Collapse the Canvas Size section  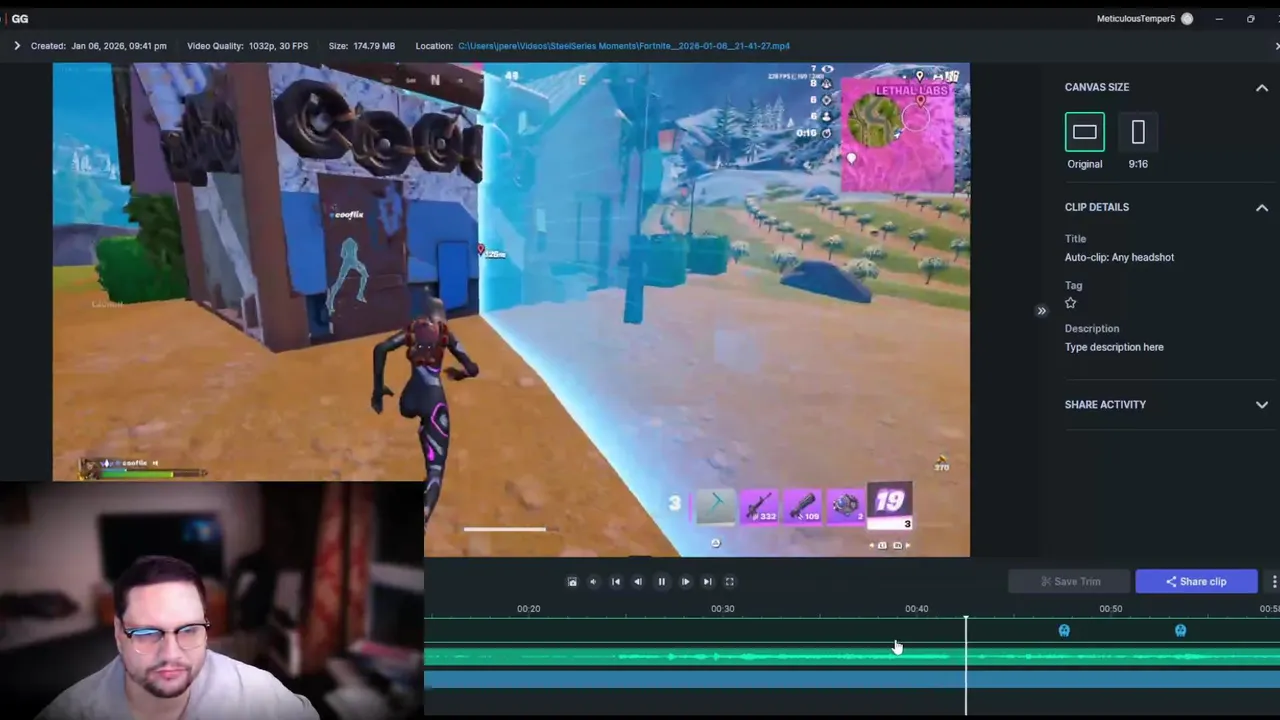point(1262,88)
